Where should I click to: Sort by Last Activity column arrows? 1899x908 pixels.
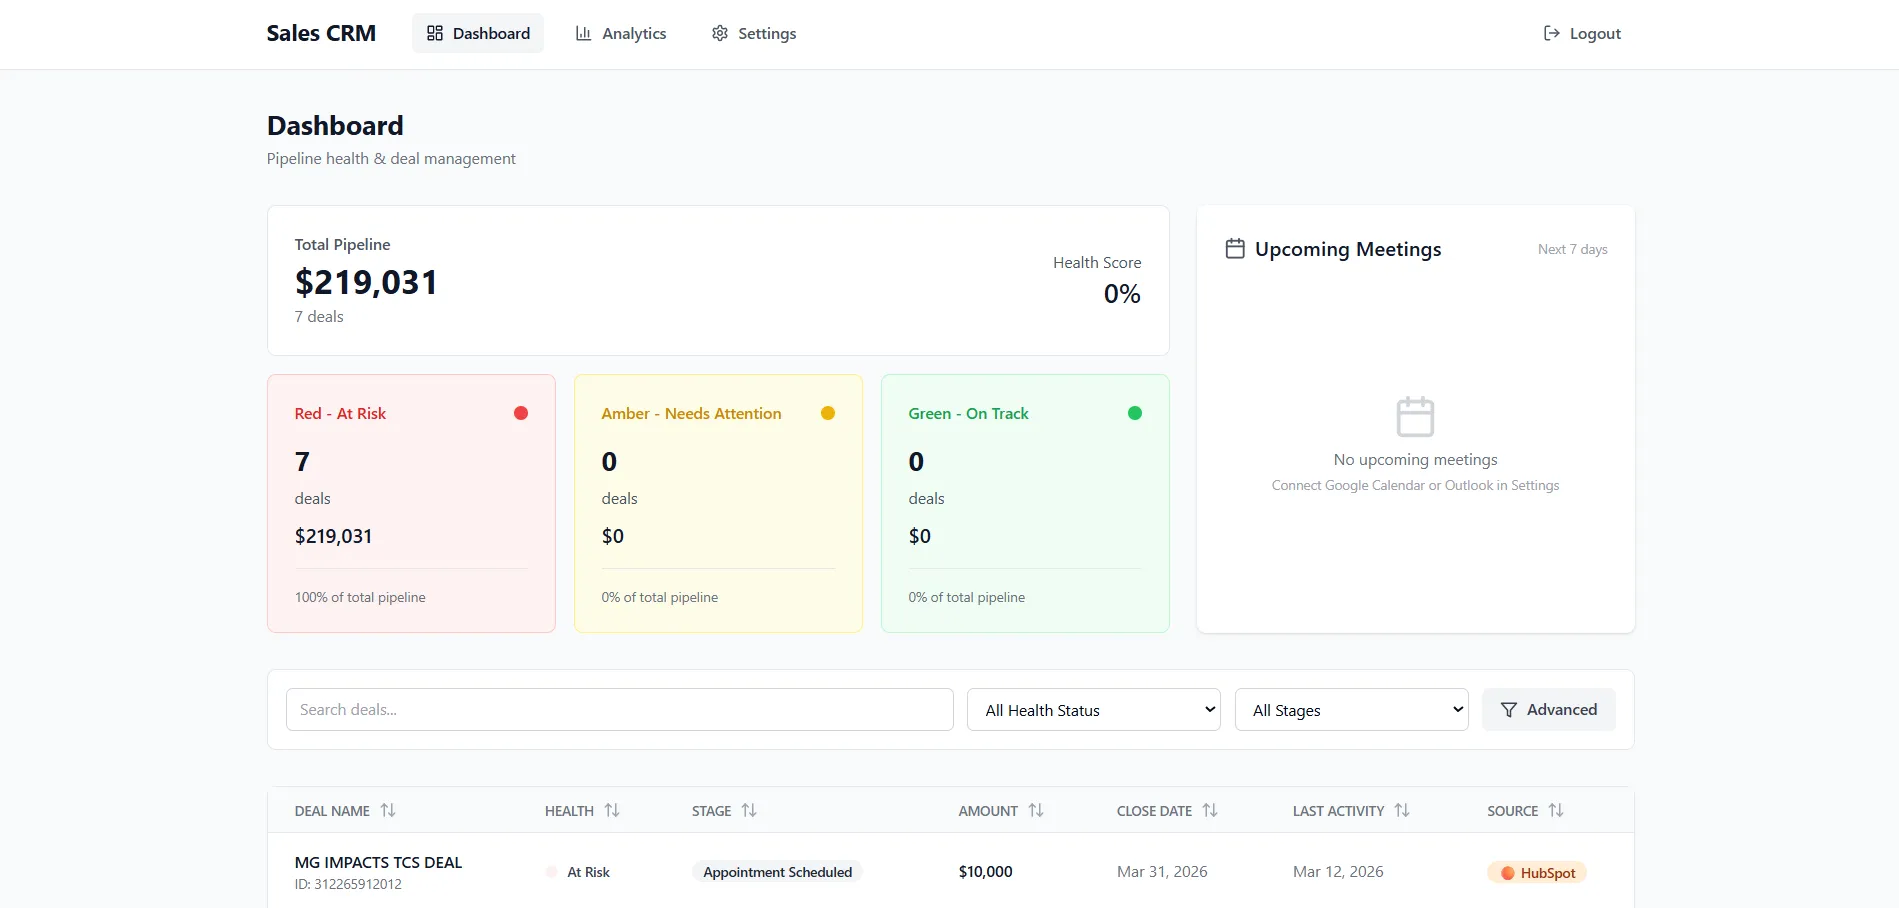click(1402, 810)
